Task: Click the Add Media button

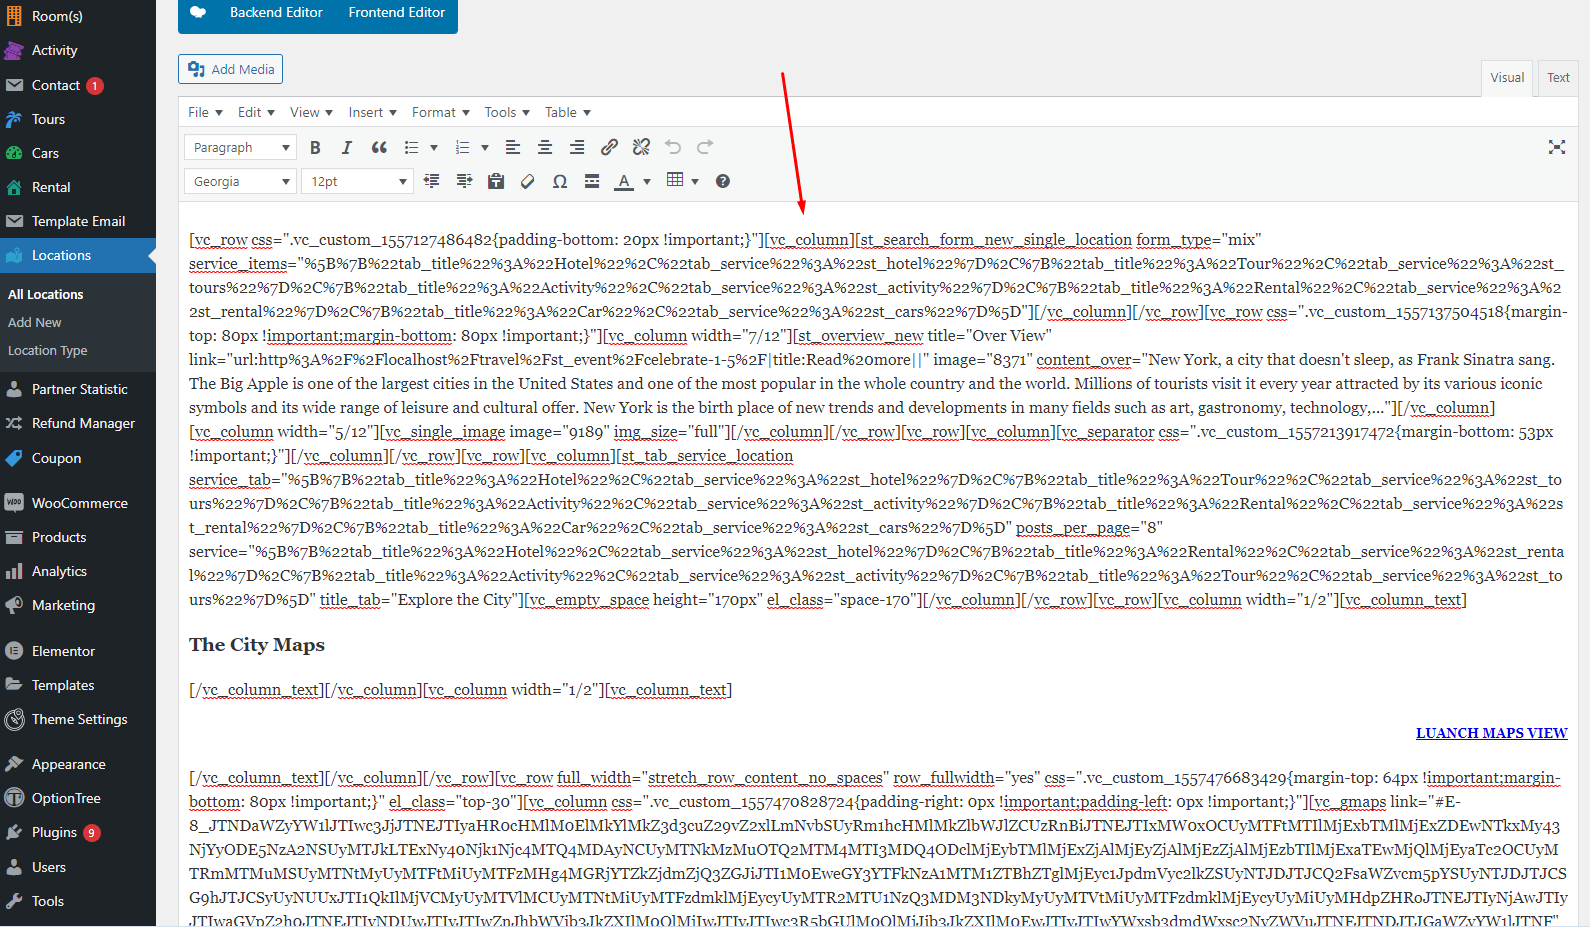Action: click(231, 69)
